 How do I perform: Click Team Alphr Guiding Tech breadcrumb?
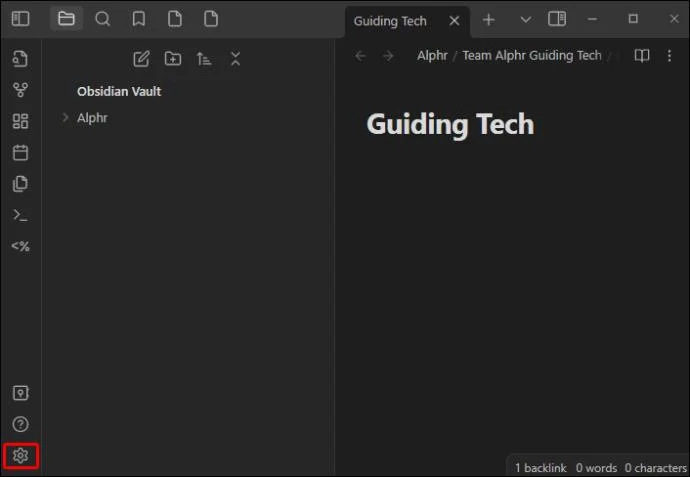point(532,55)
